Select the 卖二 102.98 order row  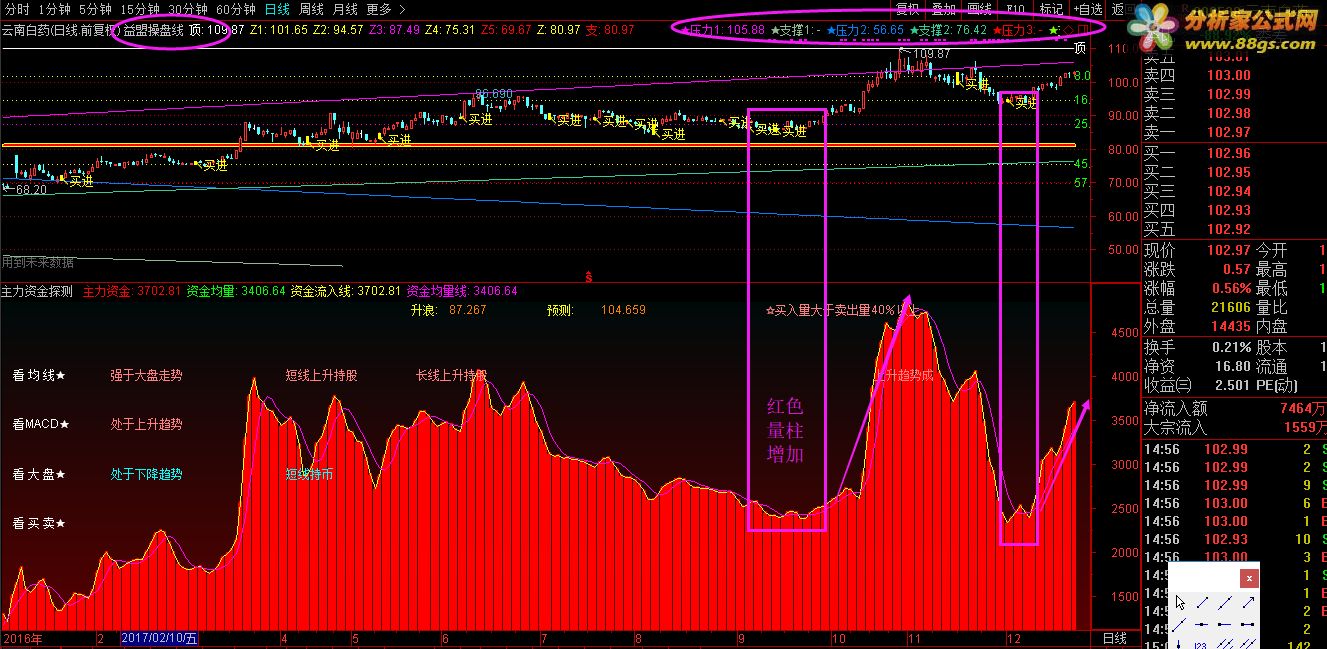[x=1198, y=113]
